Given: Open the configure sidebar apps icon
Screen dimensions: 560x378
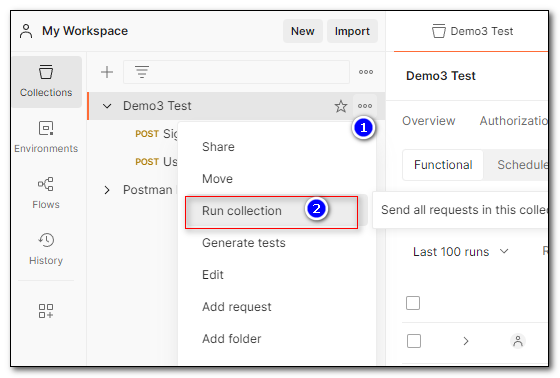Looking at the screenshot, I should pyautogui.click(x=46, y=311).
